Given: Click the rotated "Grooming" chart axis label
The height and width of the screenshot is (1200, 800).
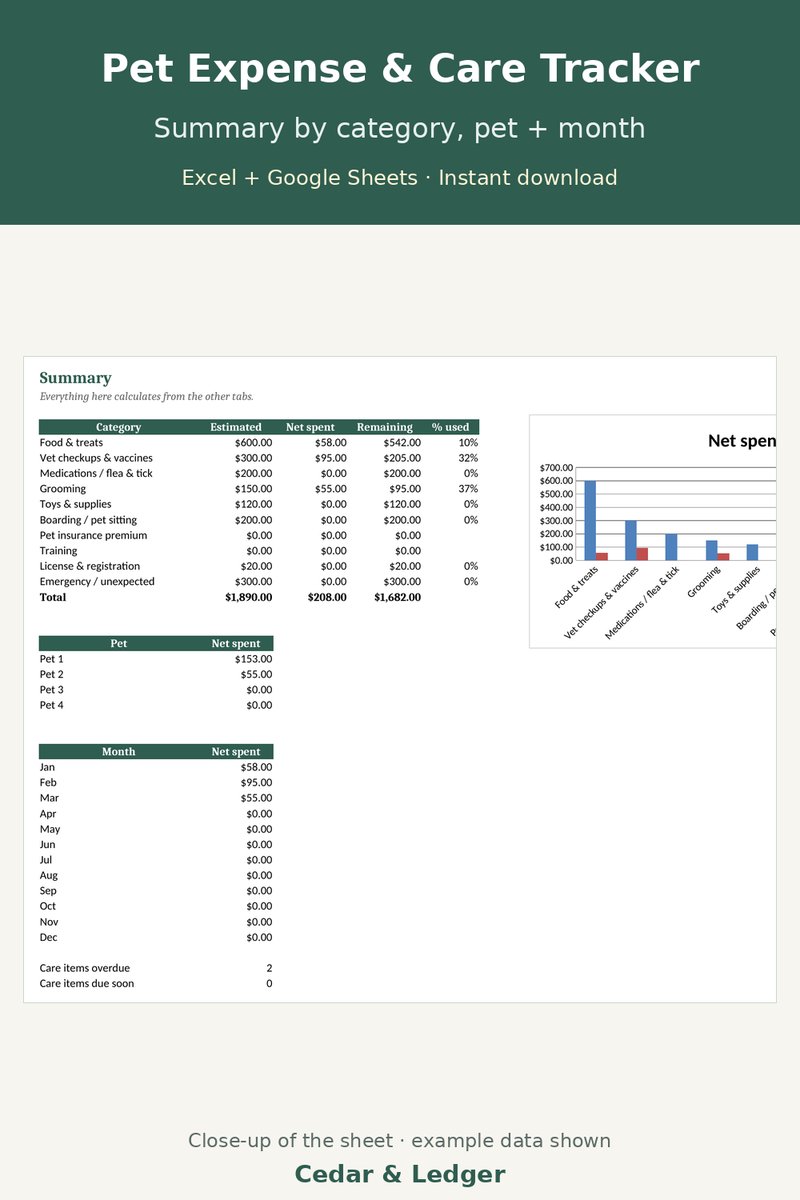Looking at the screenshot, I should tap(705, 582).
